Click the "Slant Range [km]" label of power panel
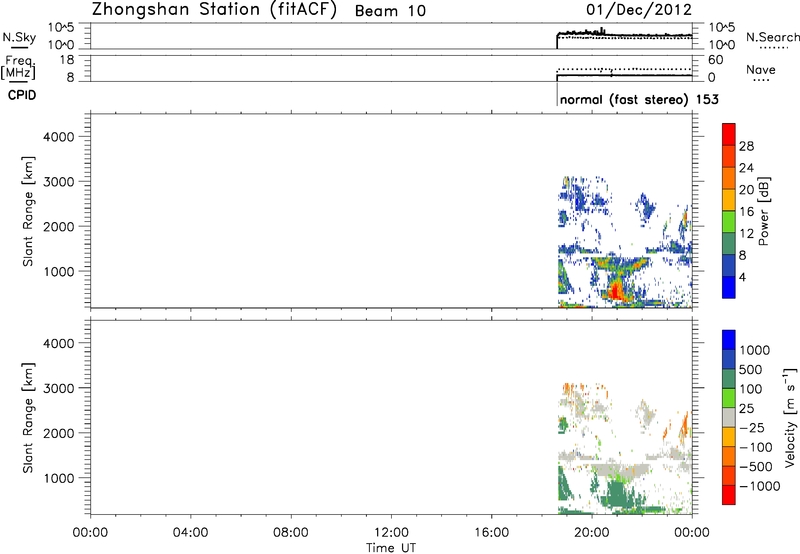 pyautogui.click(x=28, y=211)
